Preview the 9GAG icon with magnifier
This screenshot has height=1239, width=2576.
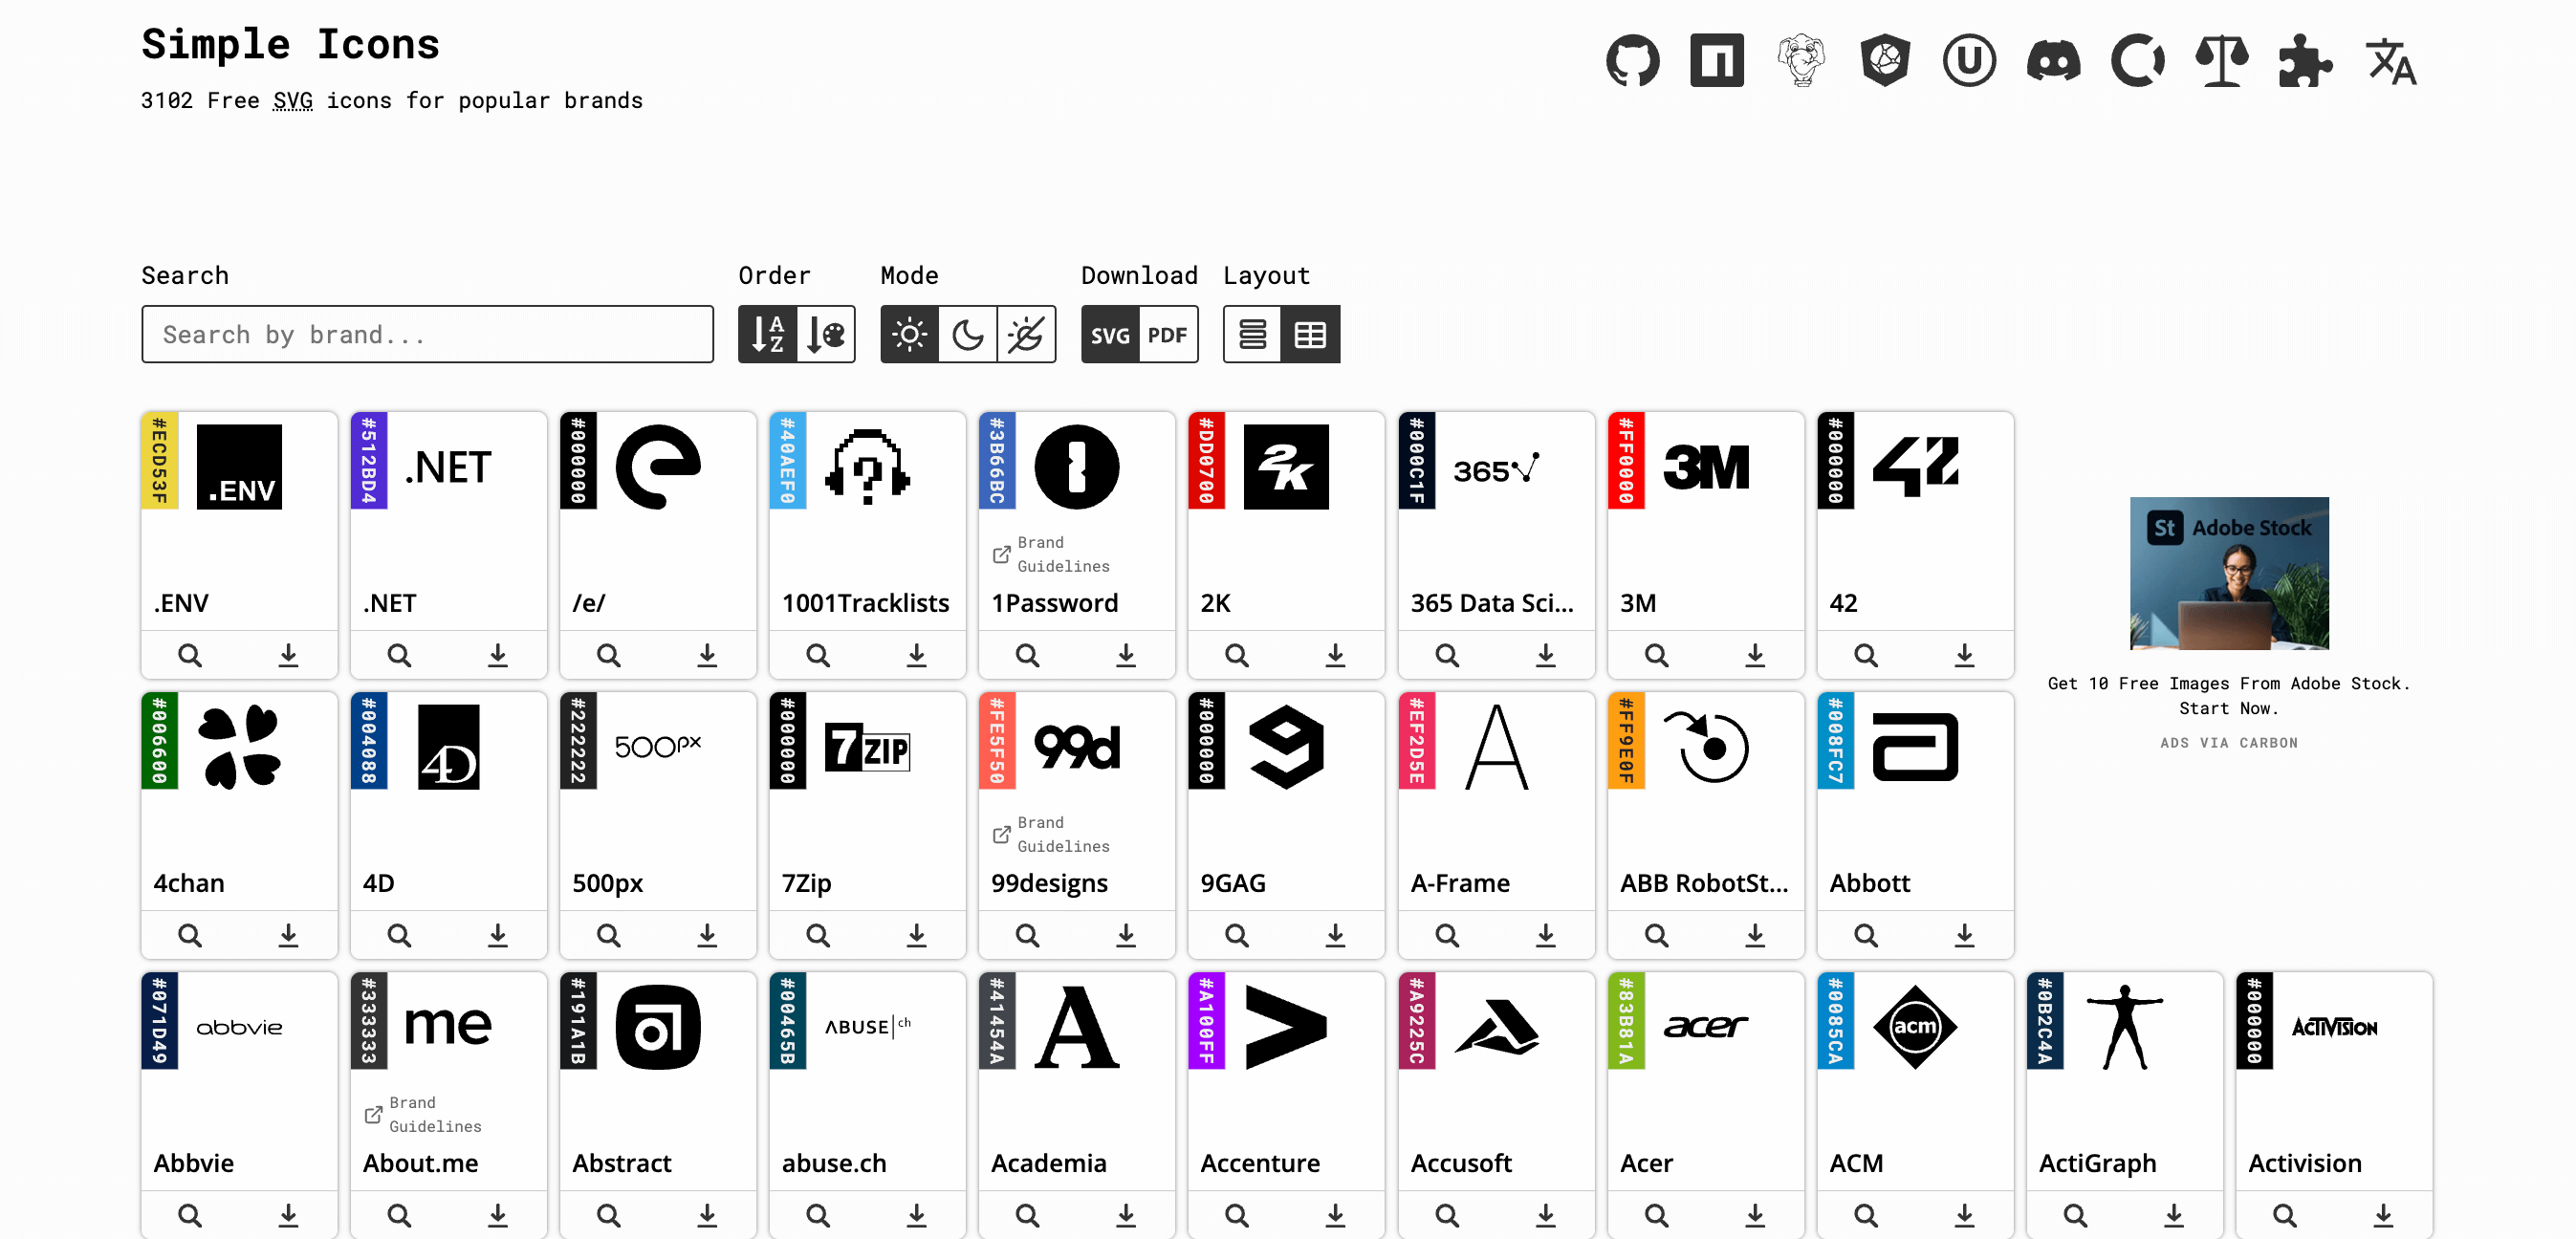tap(1237, 935)
